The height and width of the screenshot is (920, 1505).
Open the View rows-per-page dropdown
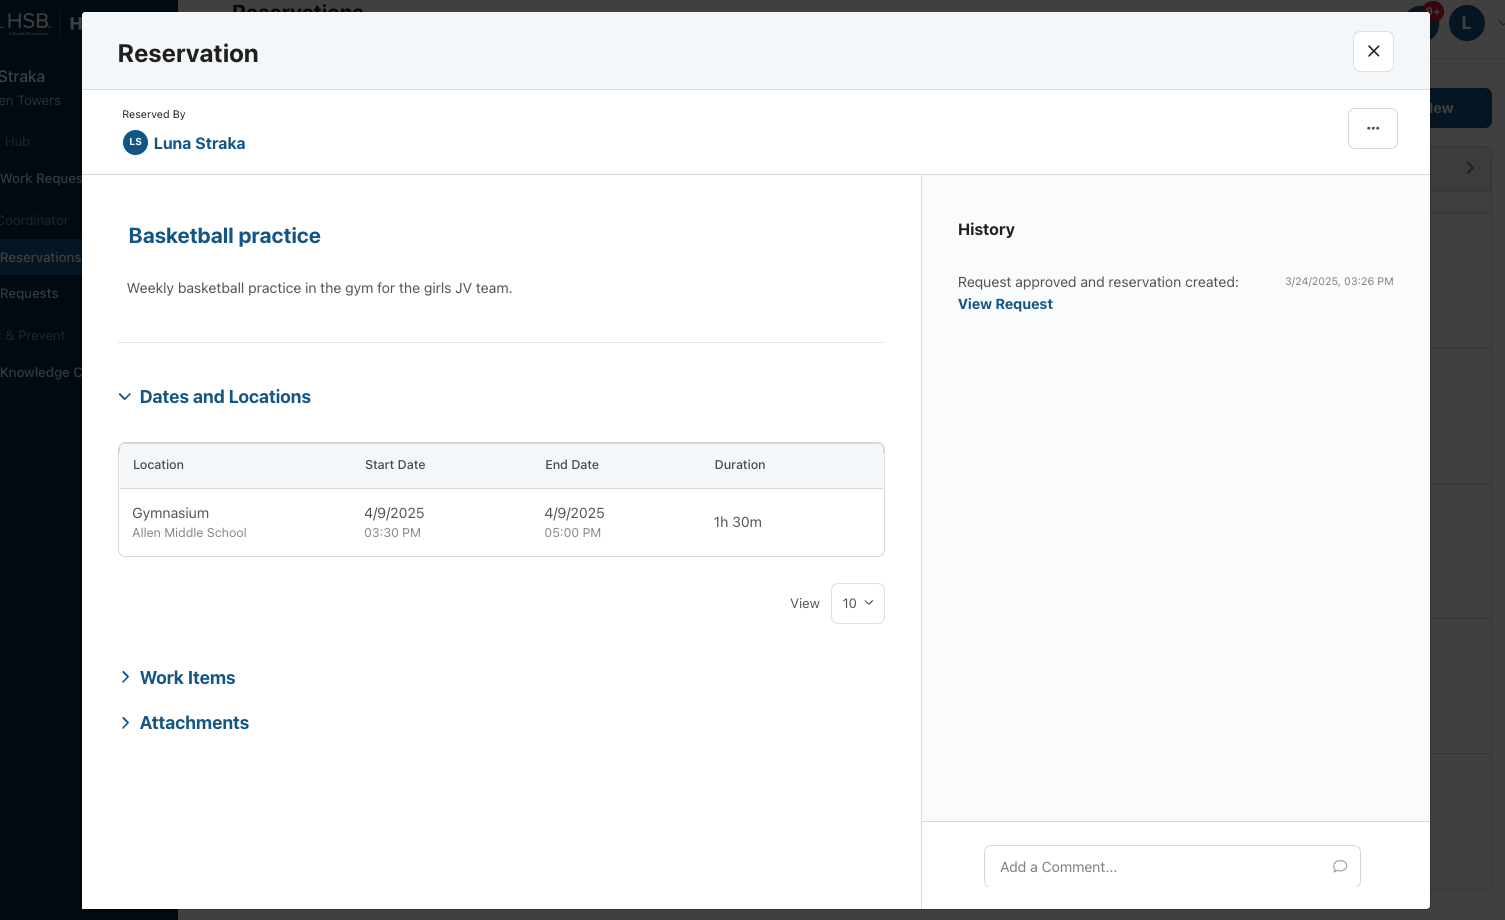click(857, 603)
